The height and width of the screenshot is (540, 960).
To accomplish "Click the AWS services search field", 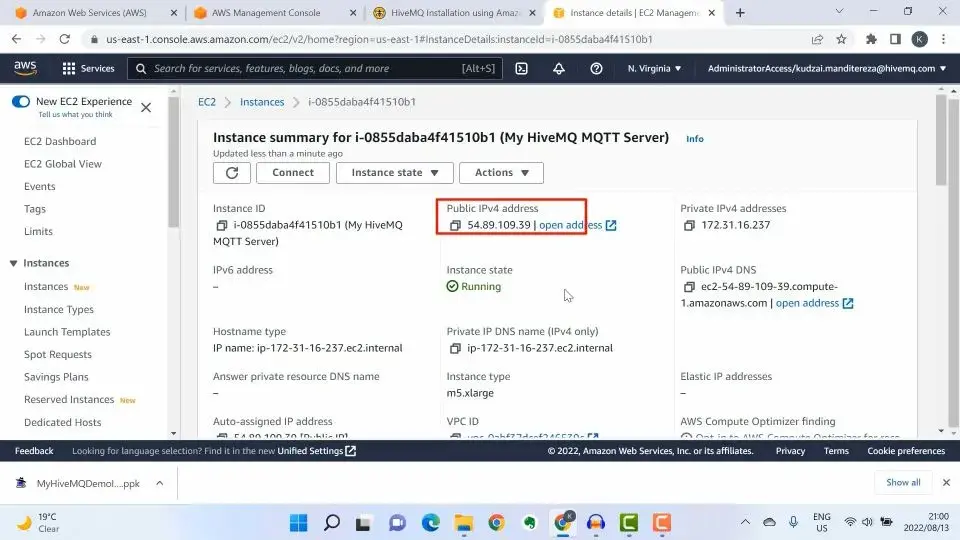I will click(x=315, y=69).
